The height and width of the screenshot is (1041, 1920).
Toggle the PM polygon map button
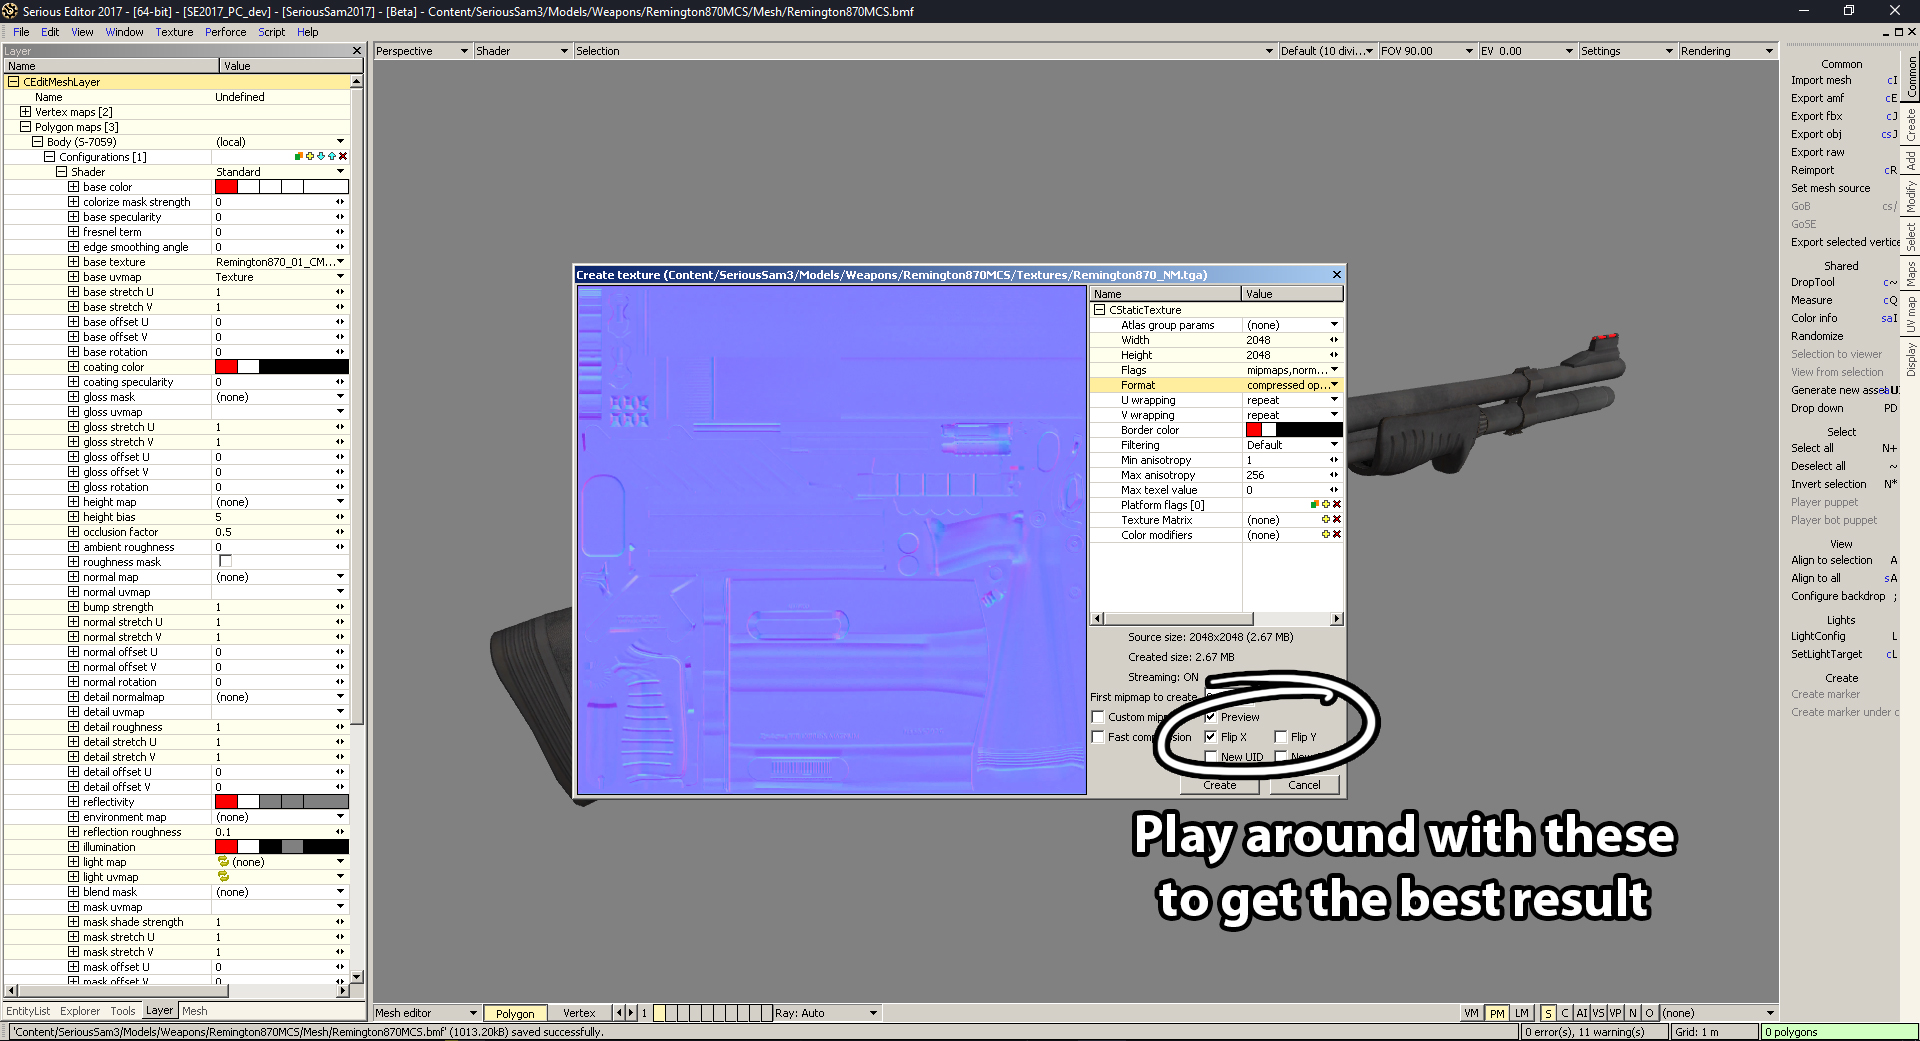[1497, 1013]
